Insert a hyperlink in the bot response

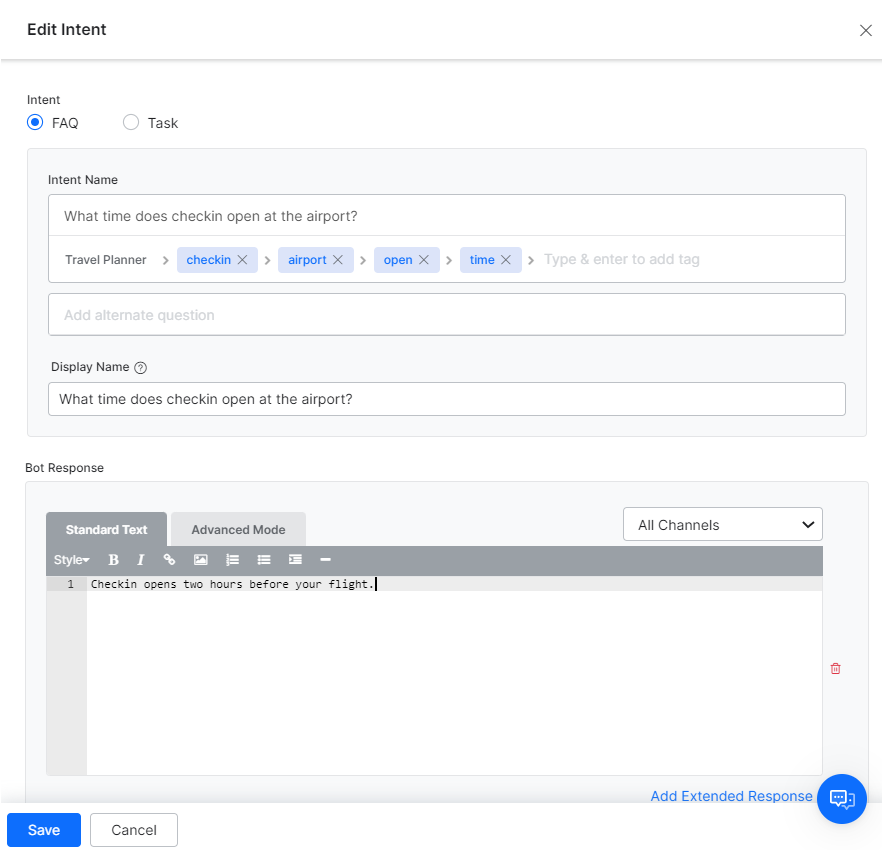tap(169, 560)
